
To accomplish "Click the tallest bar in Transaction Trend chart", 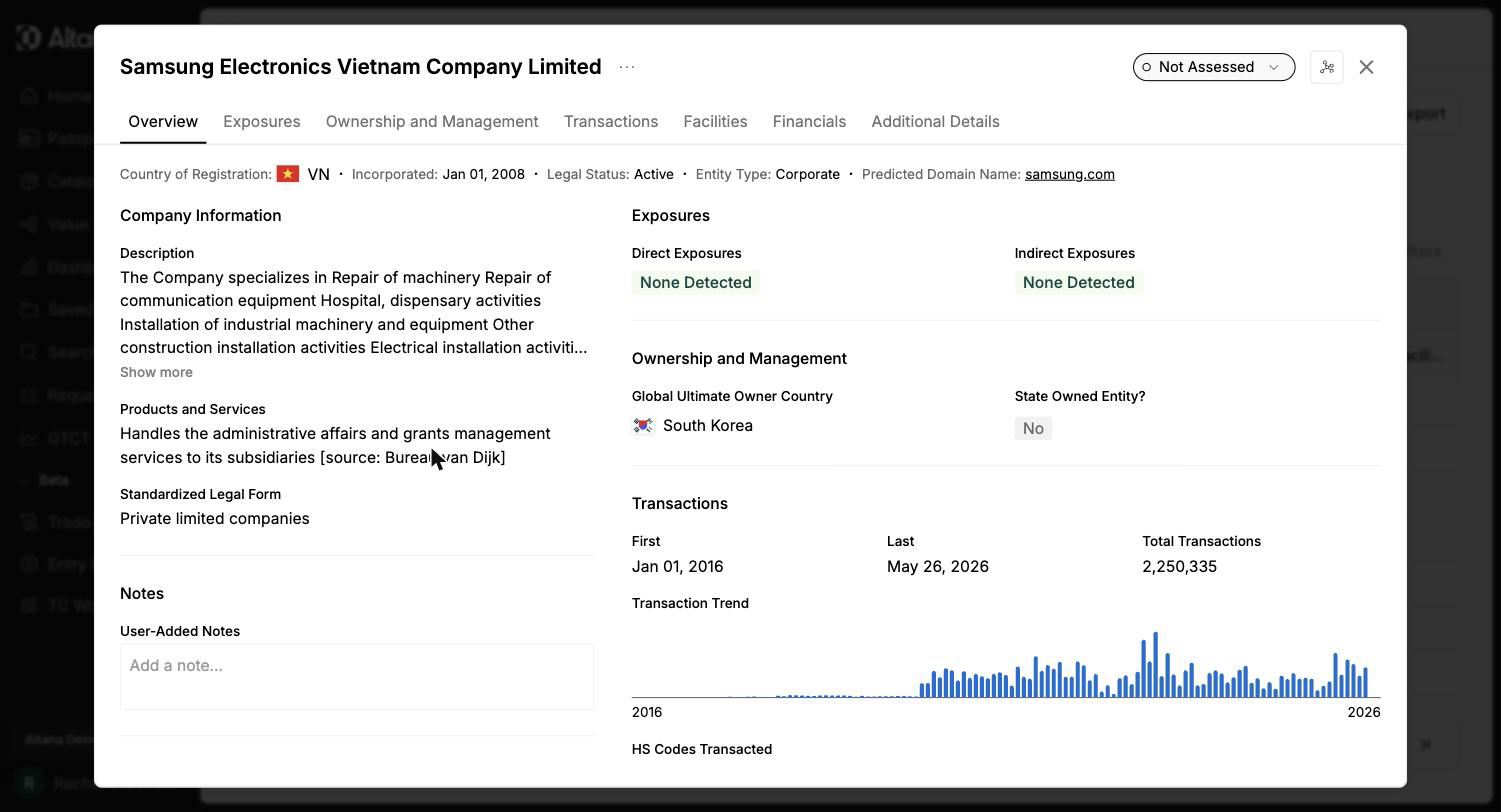I will point(1155,665).
